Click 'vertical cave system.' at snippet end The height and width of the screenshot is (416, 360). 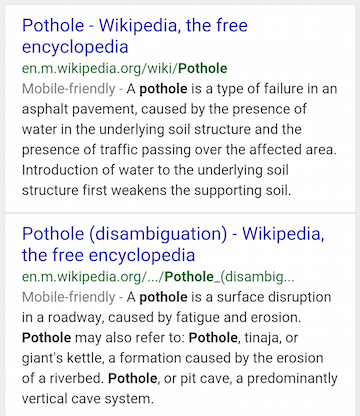pyautogui.click(x=88, y=399)
